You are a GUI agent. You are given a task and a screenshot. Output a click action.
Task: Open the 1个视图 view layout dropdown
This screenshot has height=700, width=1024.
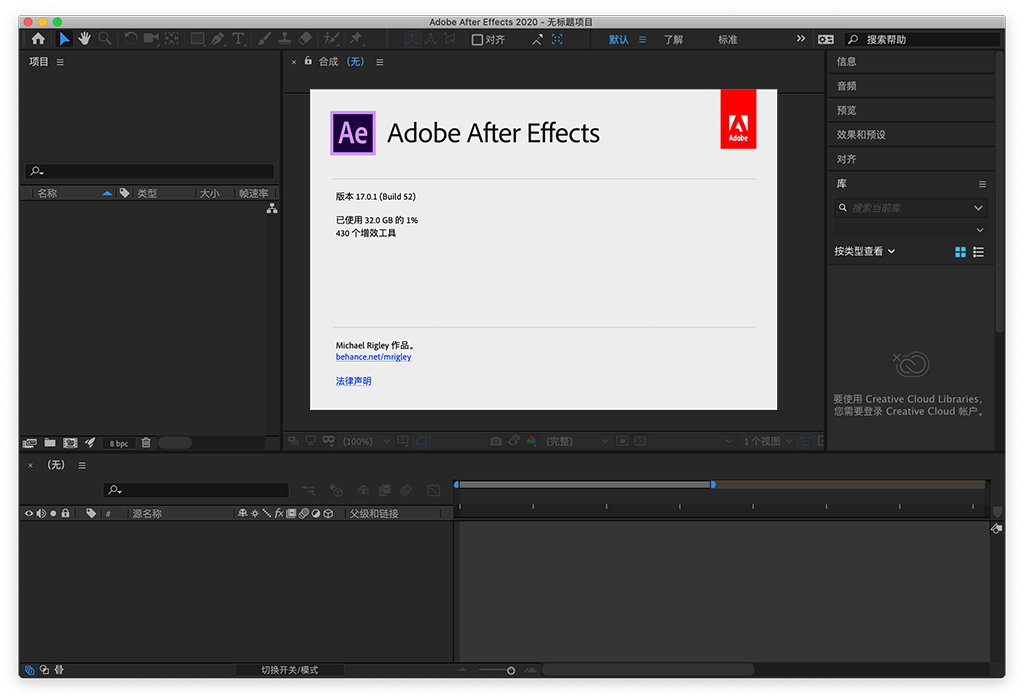tap(769, 441)
